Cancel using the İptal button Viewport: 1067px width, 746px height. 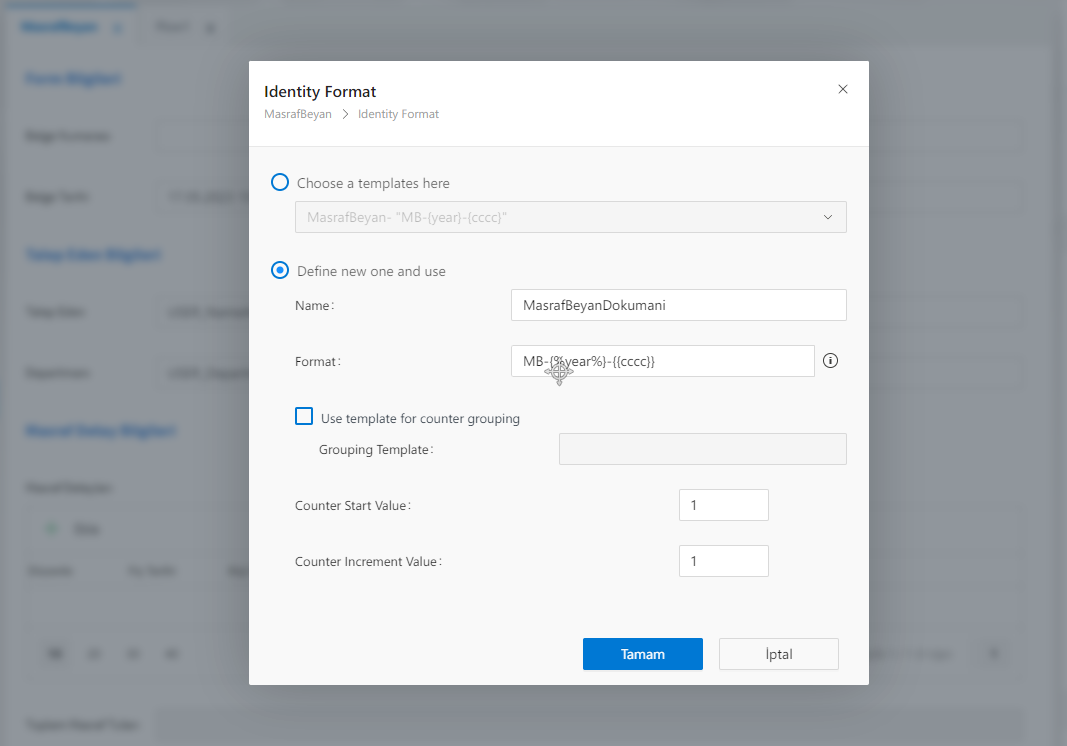(778, 654)
